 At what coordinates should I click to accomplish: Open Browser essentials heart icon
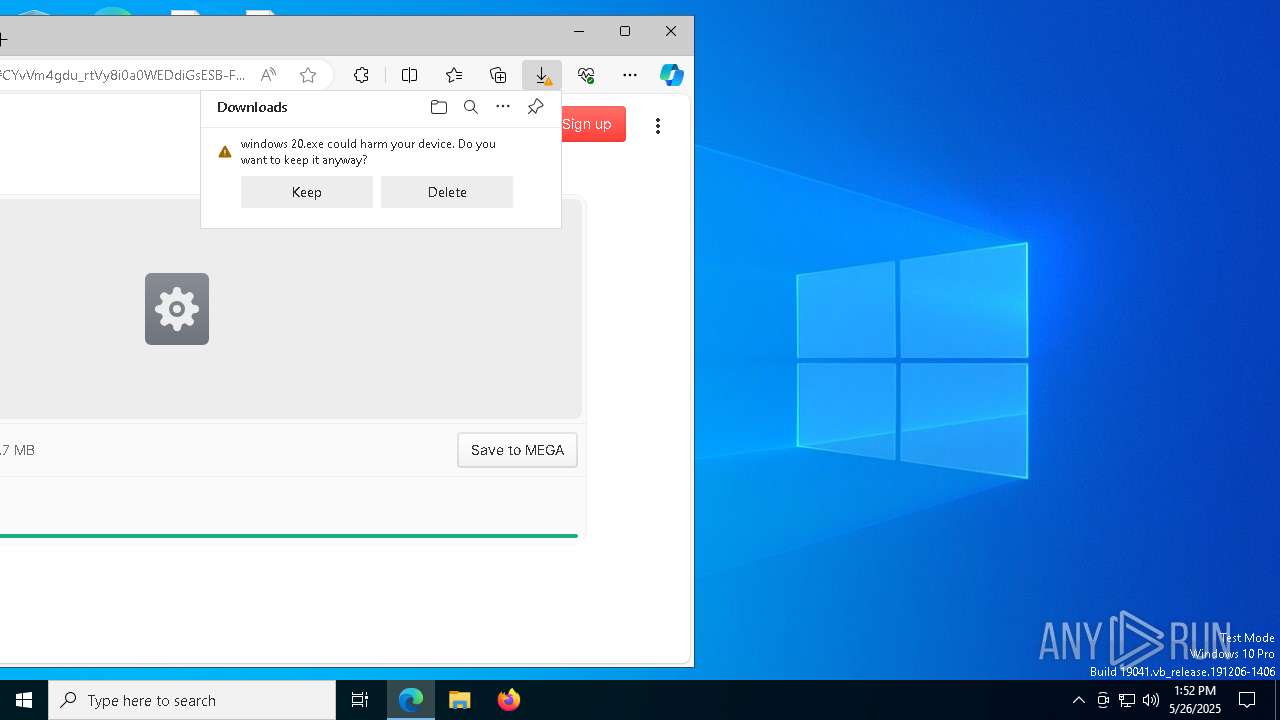click(x=586, y=75)
